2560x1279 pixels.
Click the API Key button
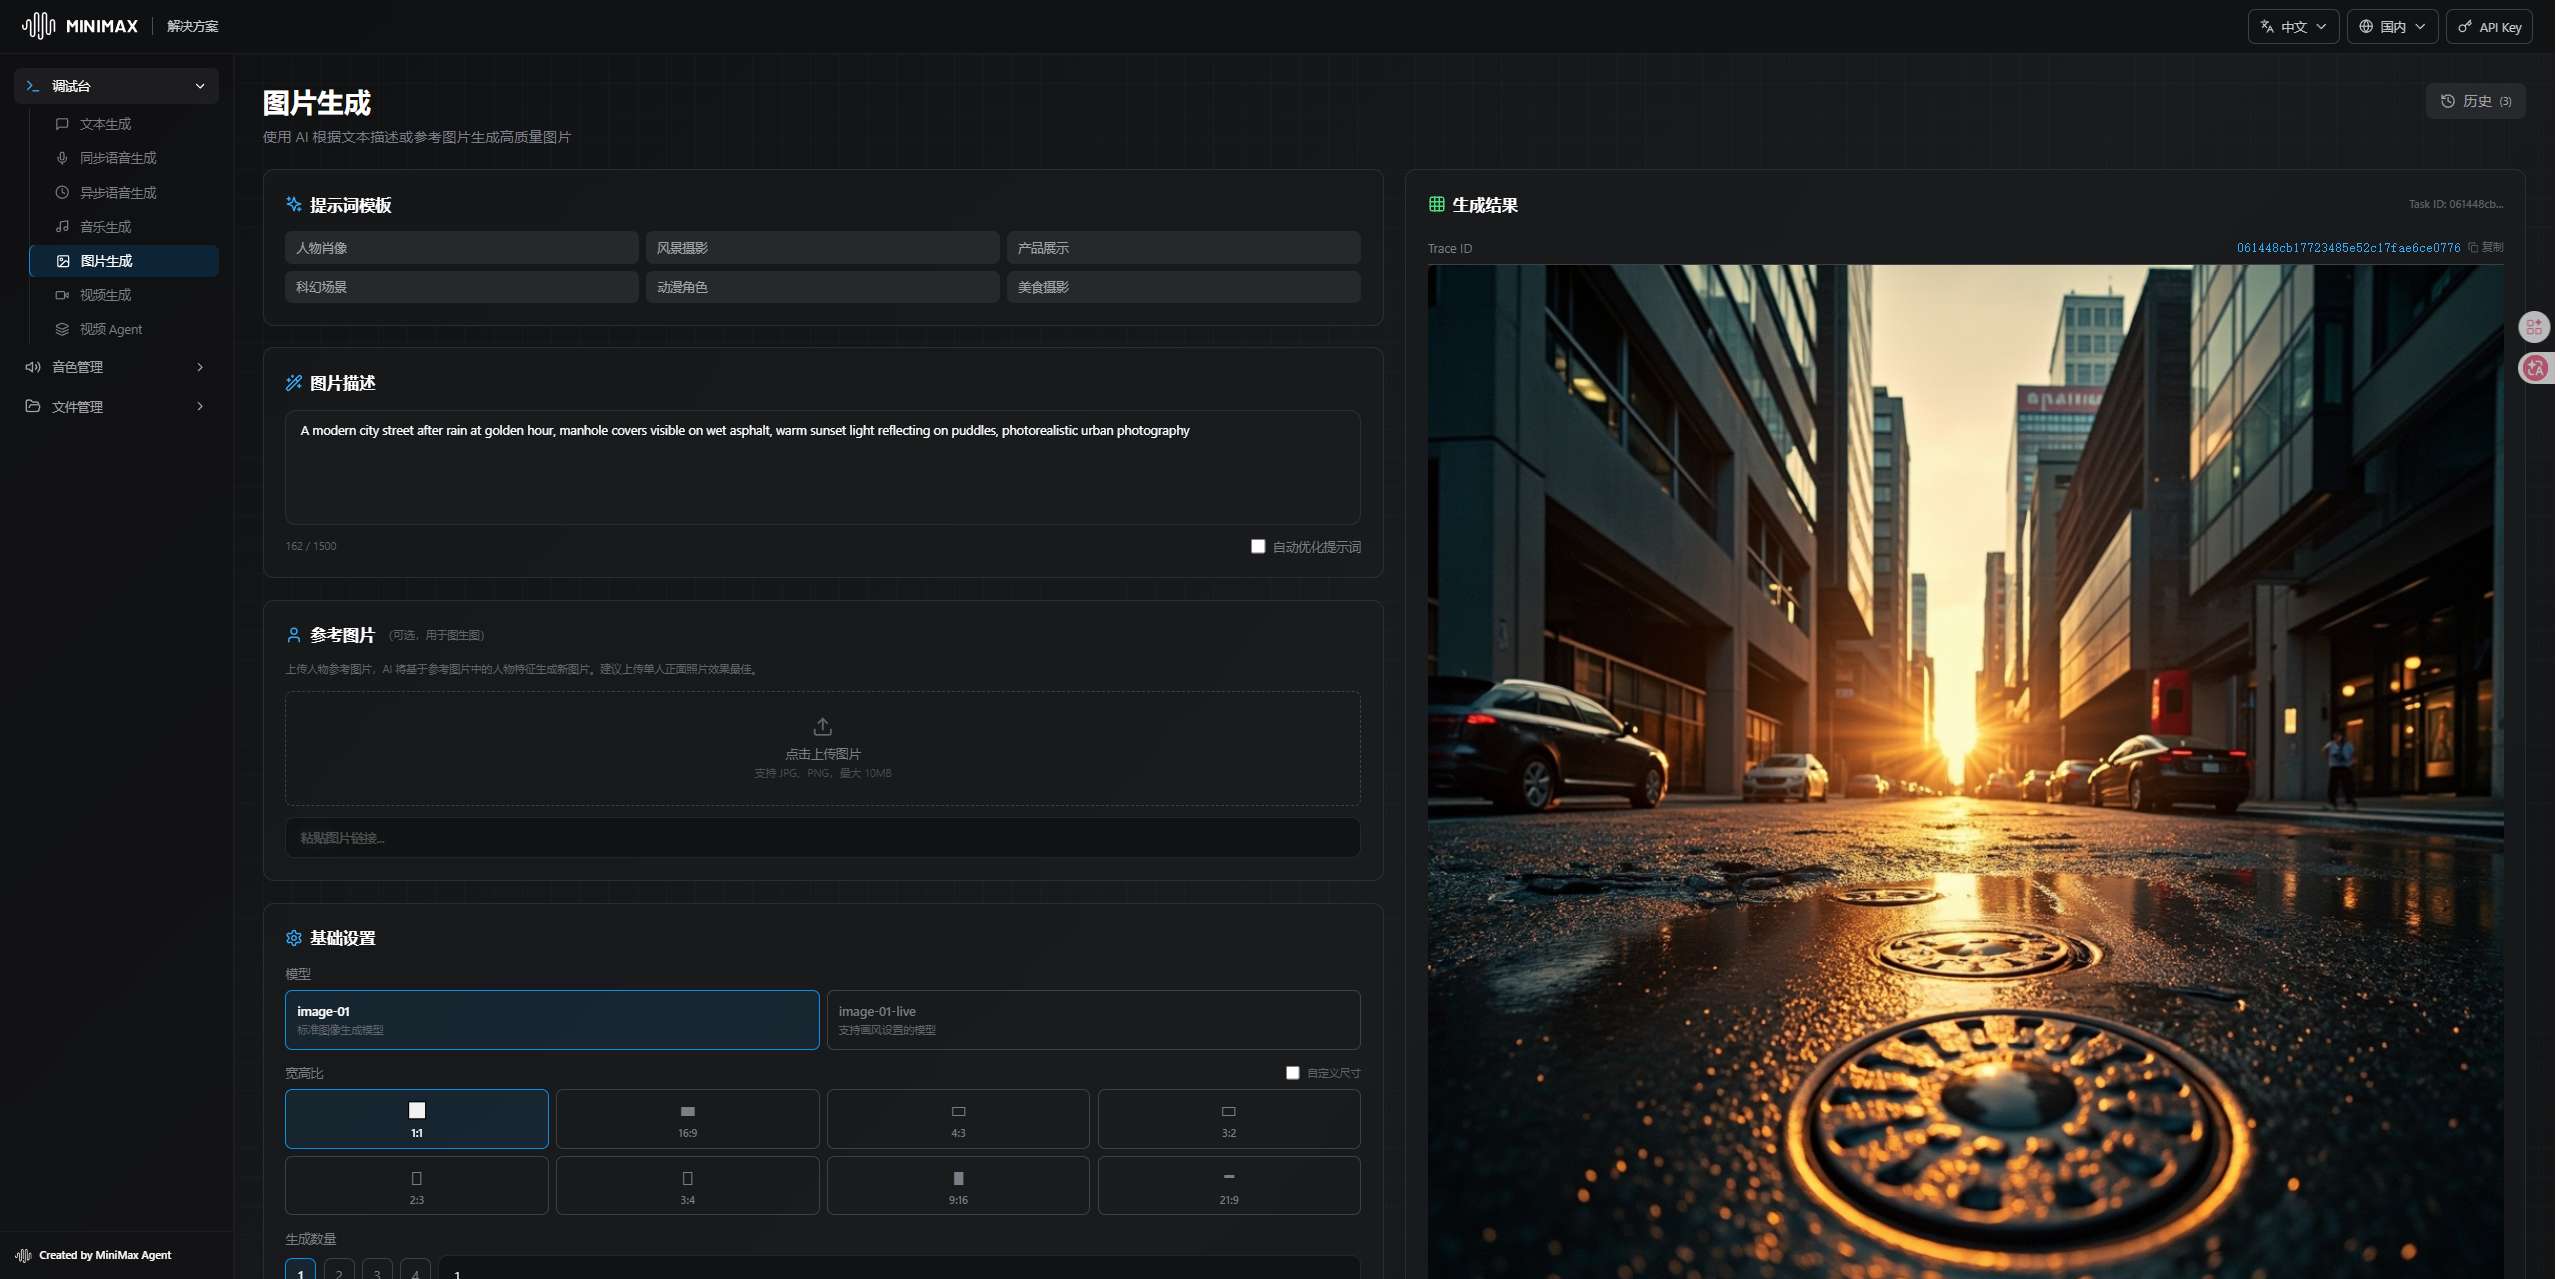point(2489,27)
